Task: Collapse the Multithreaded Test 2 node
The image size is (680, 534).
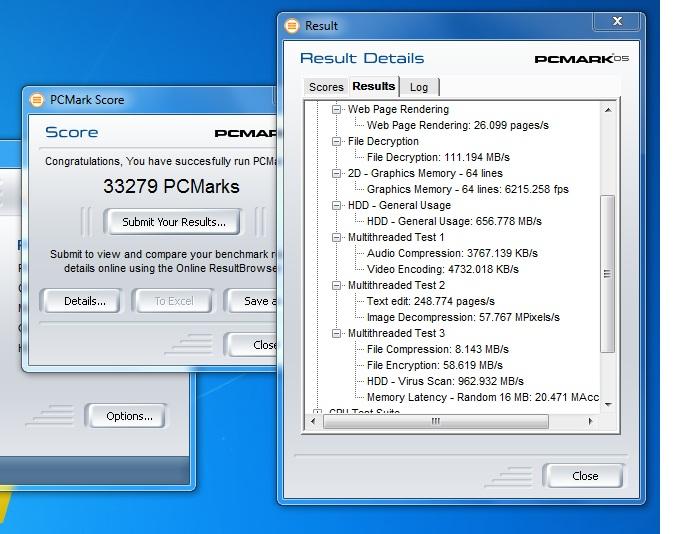Action: click(336, 285)
